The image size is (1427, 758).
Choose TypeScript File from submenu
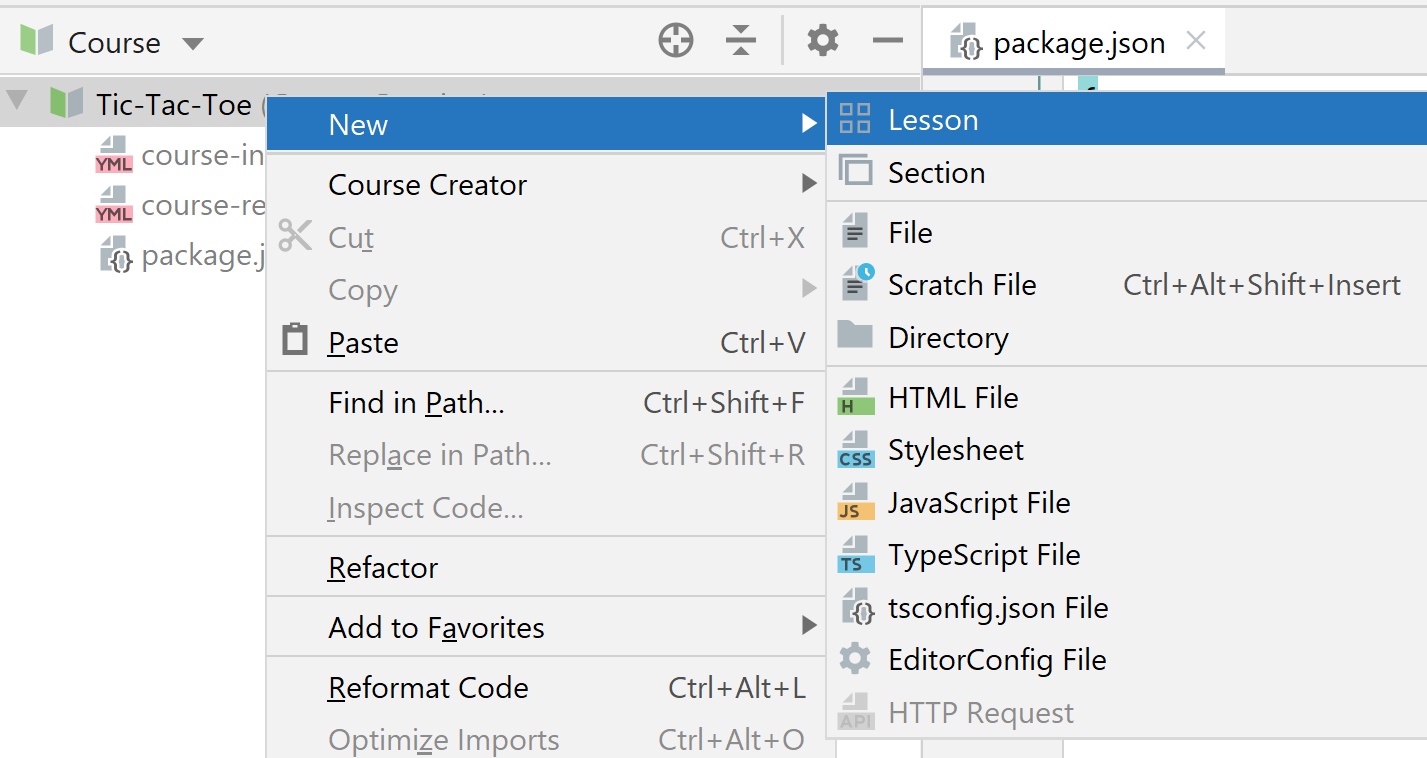[983, 555]
